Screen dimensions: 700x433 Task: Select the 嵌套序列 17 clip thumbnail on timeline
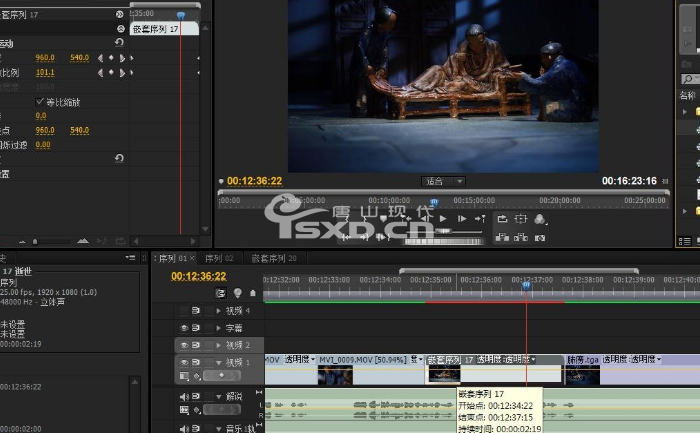[444, 374]
